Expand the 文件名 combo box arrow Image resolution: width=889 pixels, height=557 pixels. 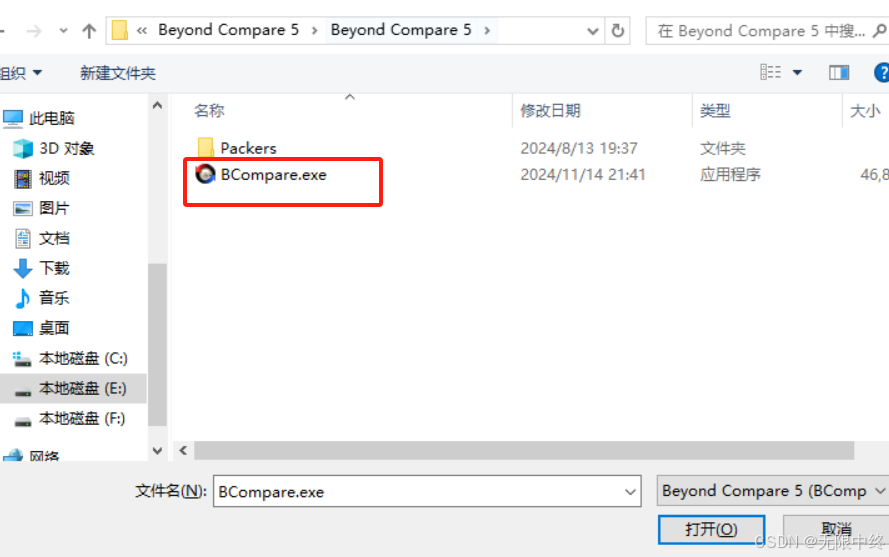[630, 492]
